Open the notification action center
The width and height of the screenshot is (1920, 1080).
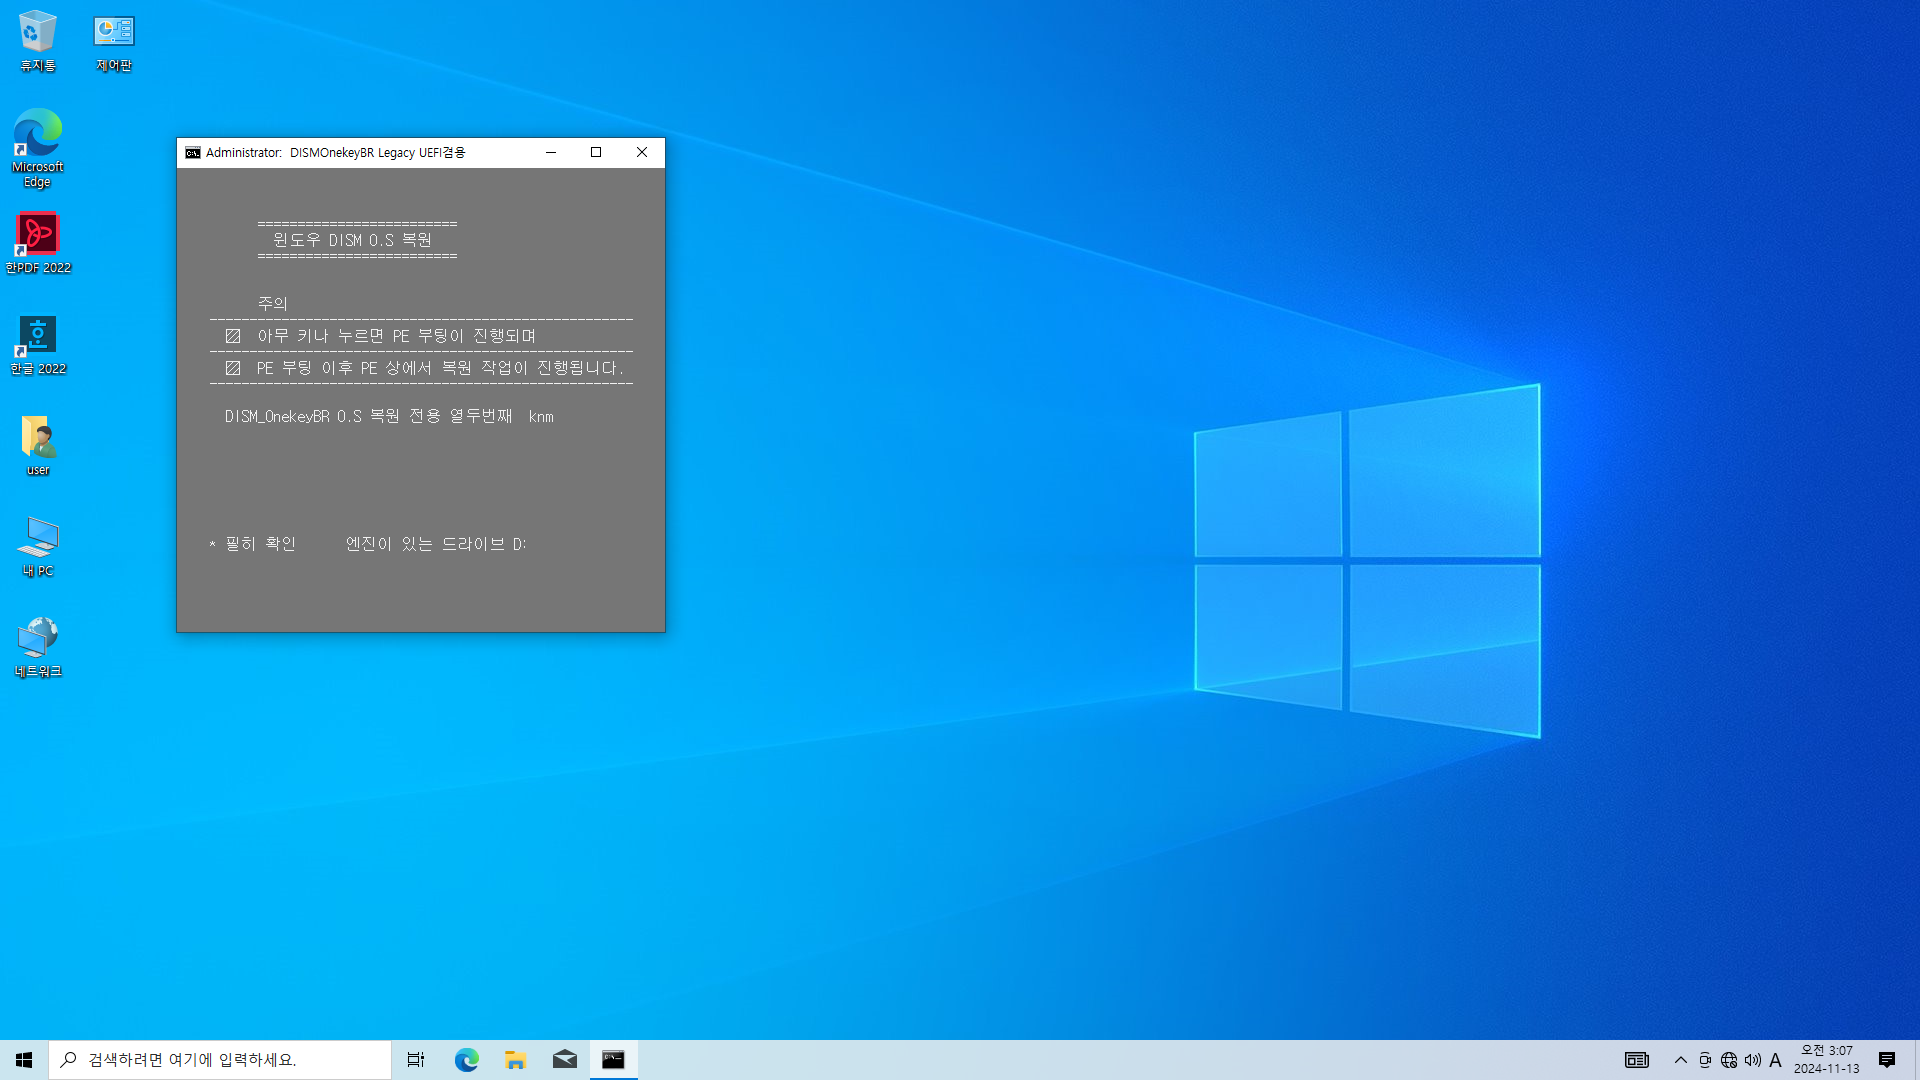point(1887,1060)
